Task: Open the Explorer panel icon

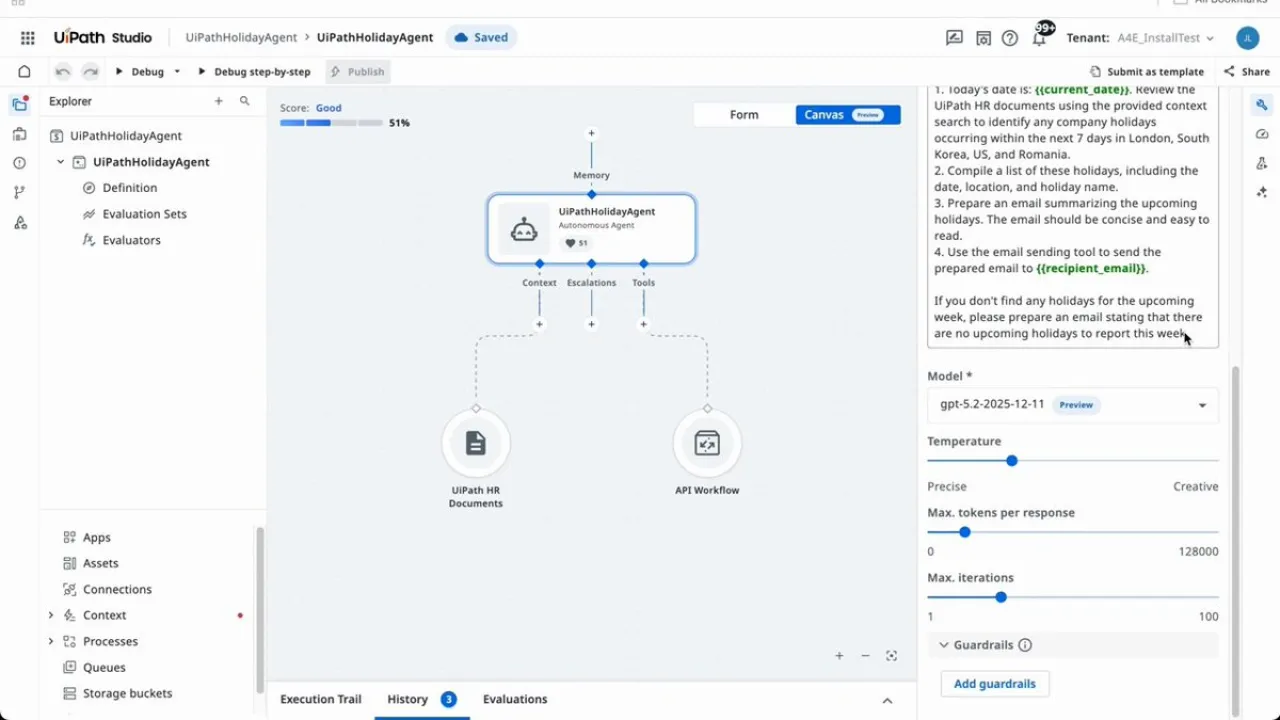Action: point(20,105)
